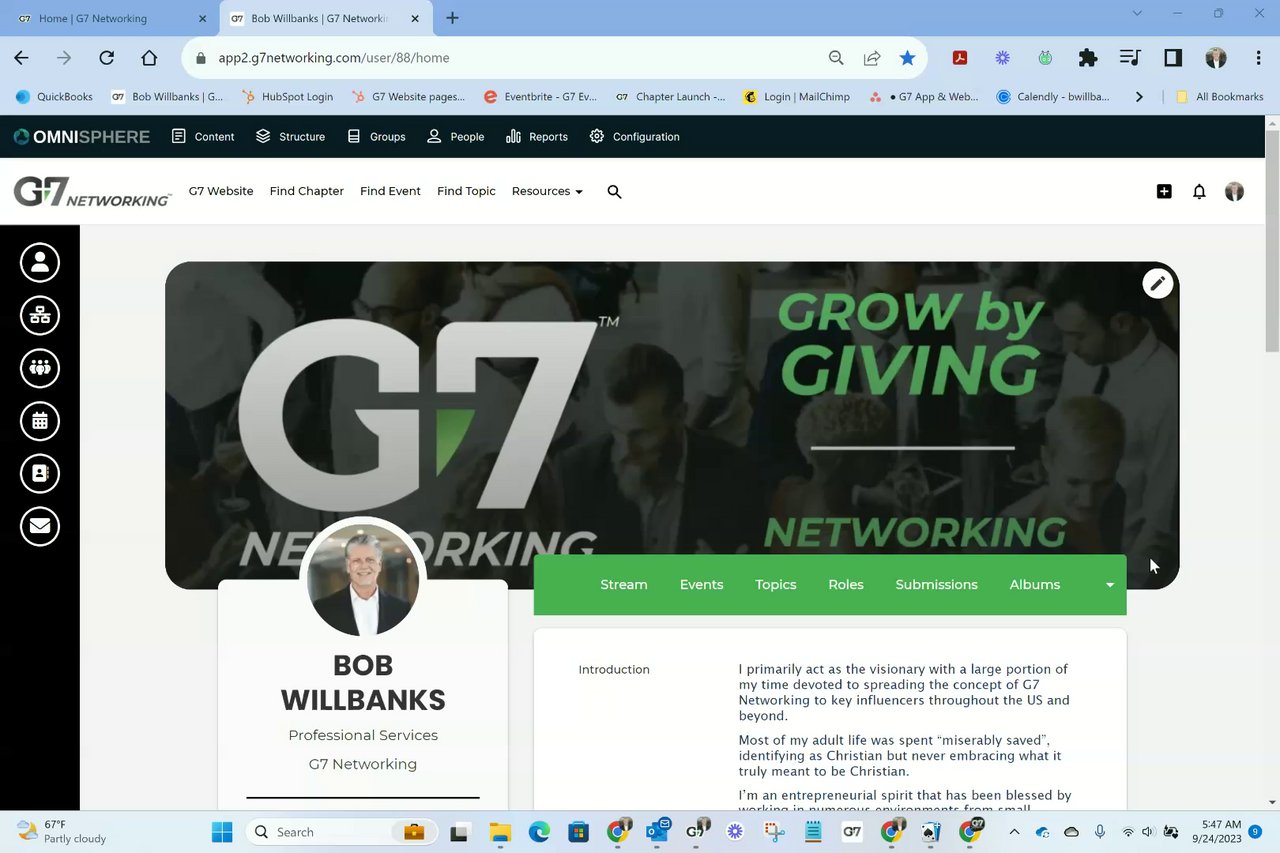
Task: Open the Find Topic link
Action: 466,191
